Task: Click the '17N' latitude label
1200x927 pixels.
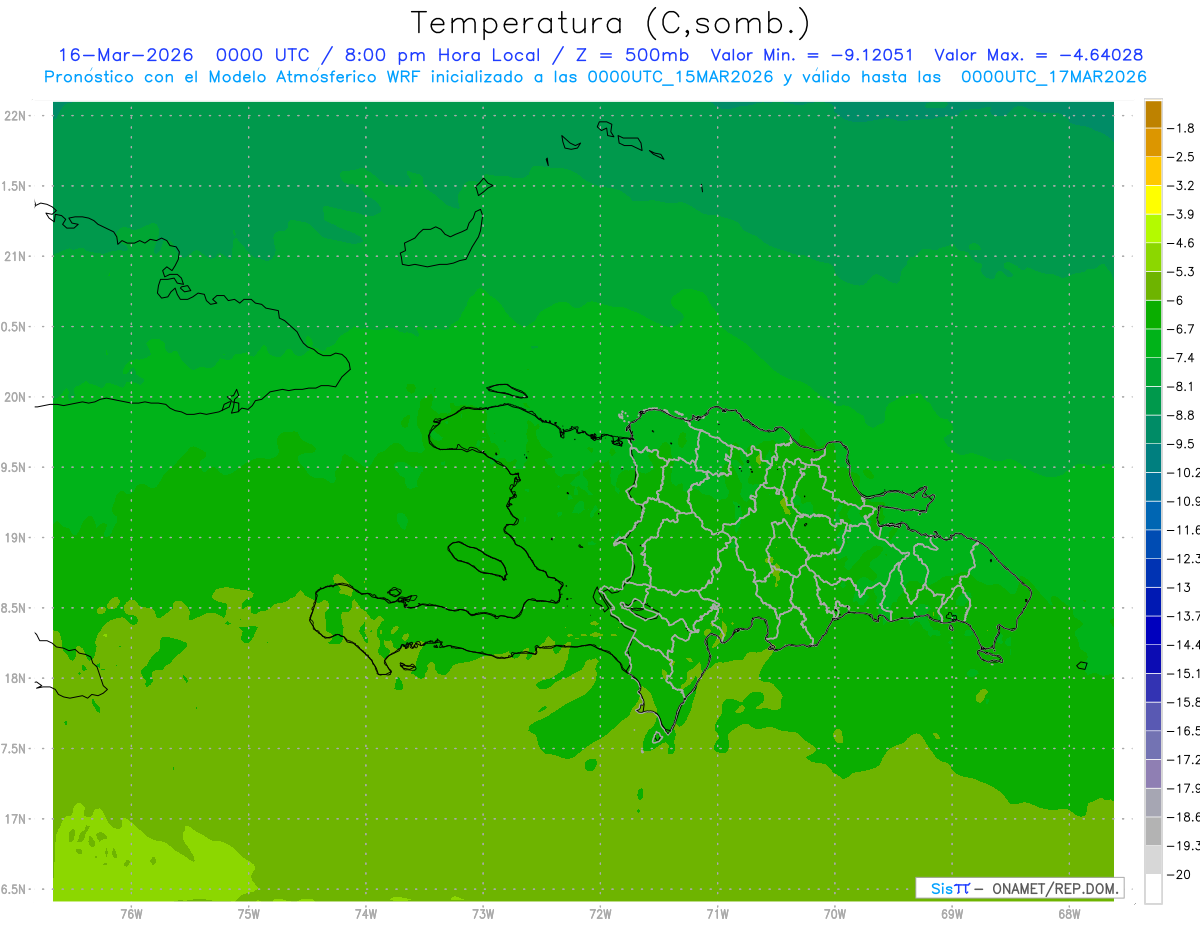Action: 14,819
